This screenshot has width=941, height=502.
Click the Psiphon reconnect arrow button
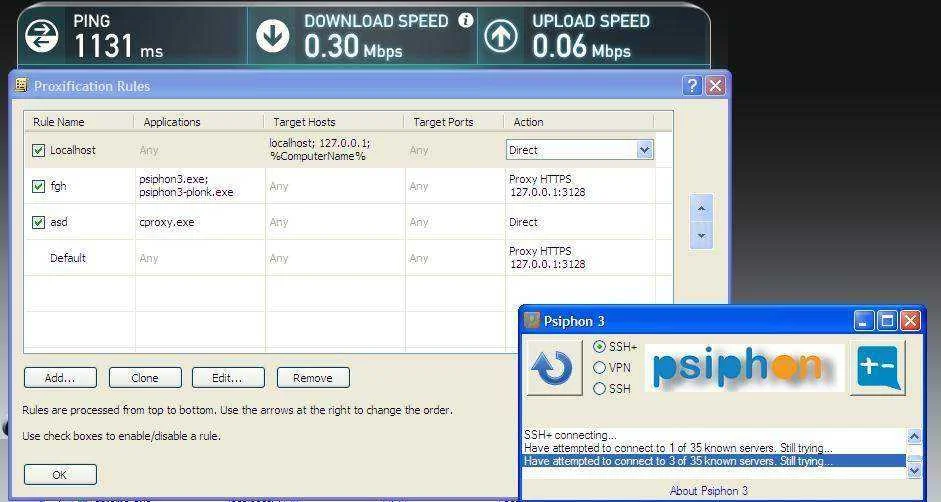pyautogui.click(x=554, y=367)
